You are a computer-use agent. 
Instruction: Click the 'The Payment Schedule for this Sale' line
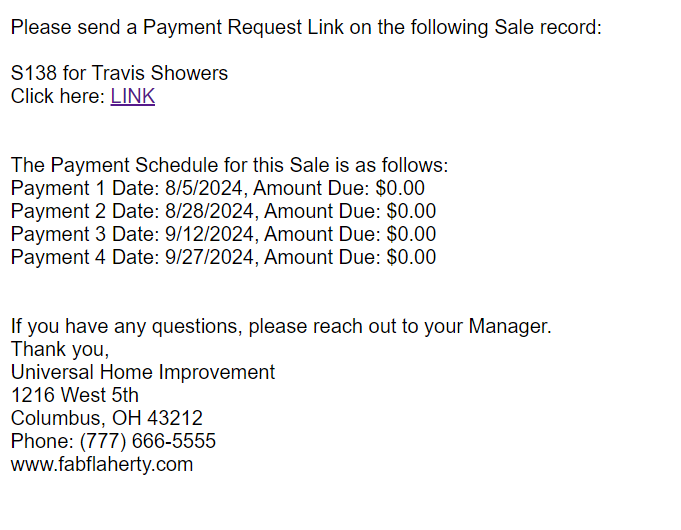229,165
